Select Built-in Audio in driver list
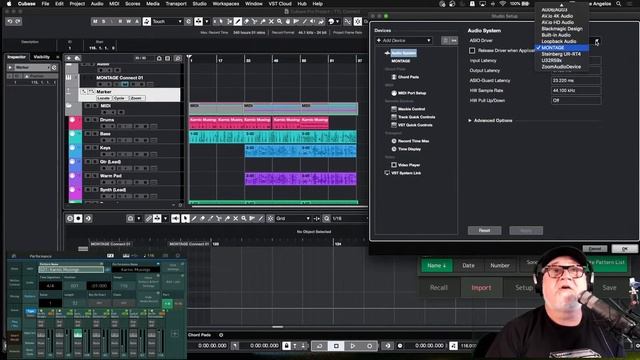This screenshot has height=360, width=640. (556, 35)
